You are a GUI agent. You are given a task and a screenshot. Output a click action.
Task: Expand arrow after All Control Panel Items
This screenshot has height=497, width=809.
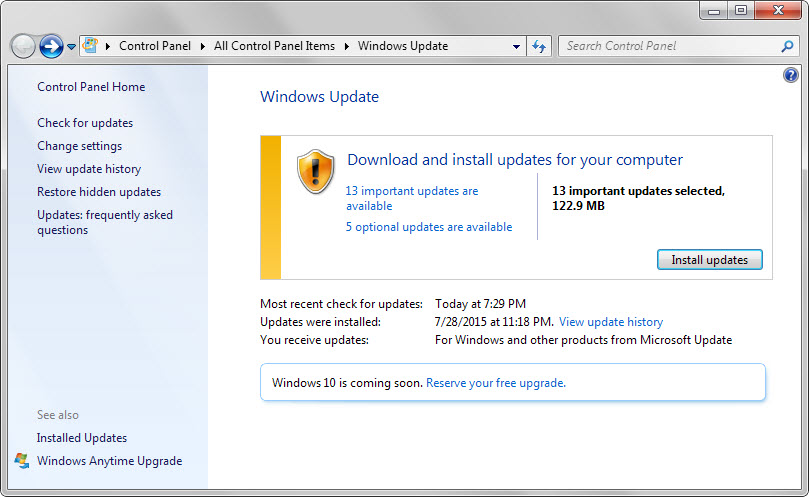pos(347,46)
